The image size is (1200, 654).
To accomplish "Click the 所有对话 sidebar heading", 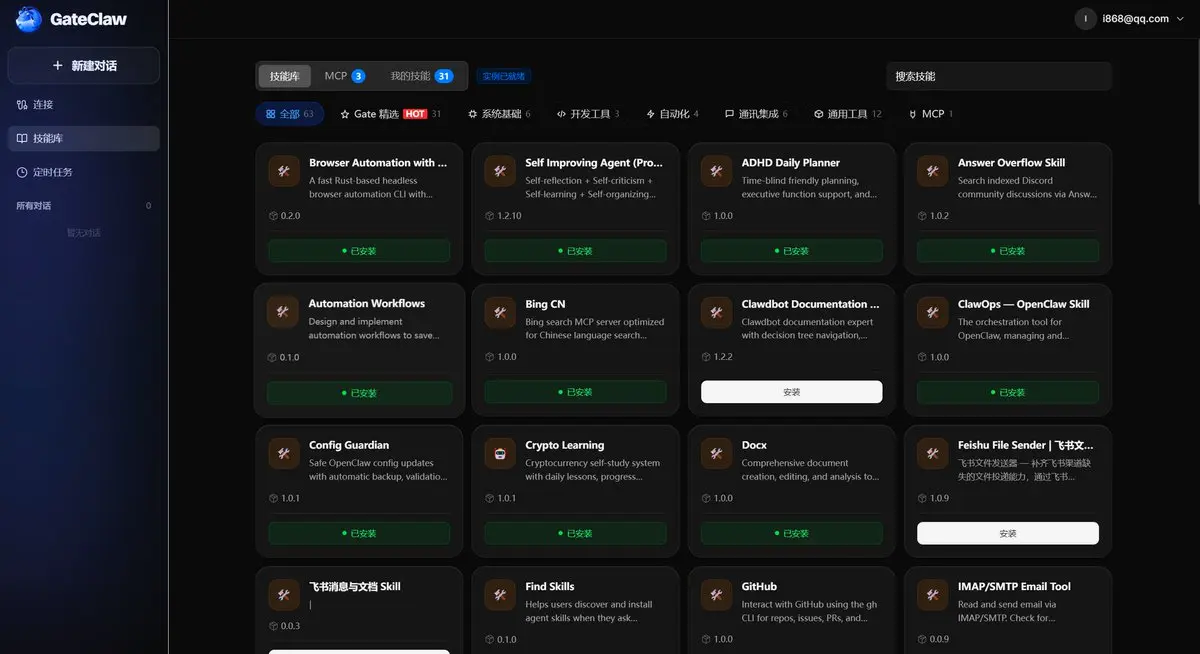I will 33,206.
